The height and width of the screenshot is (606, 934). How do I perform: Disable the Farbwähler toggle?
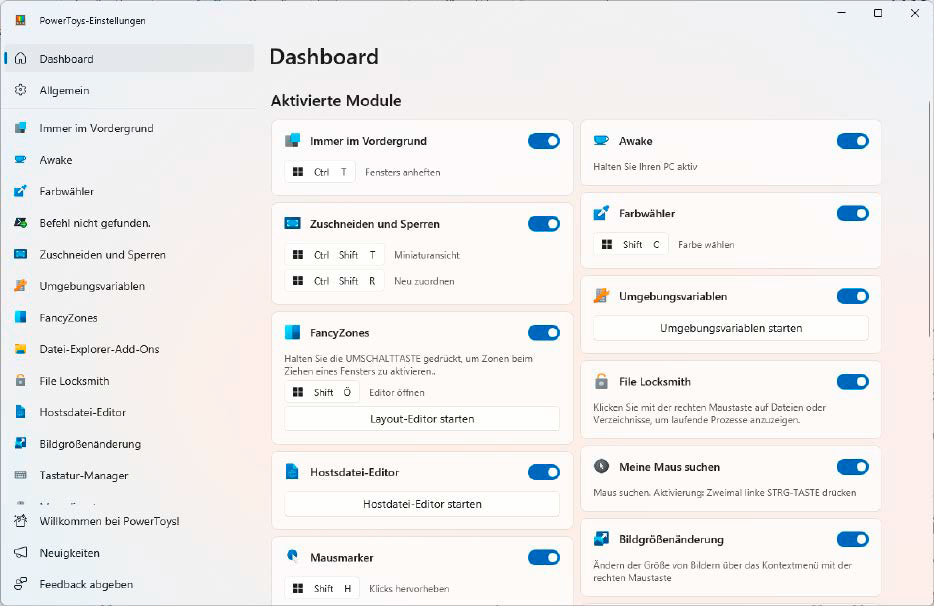[853, 213]
